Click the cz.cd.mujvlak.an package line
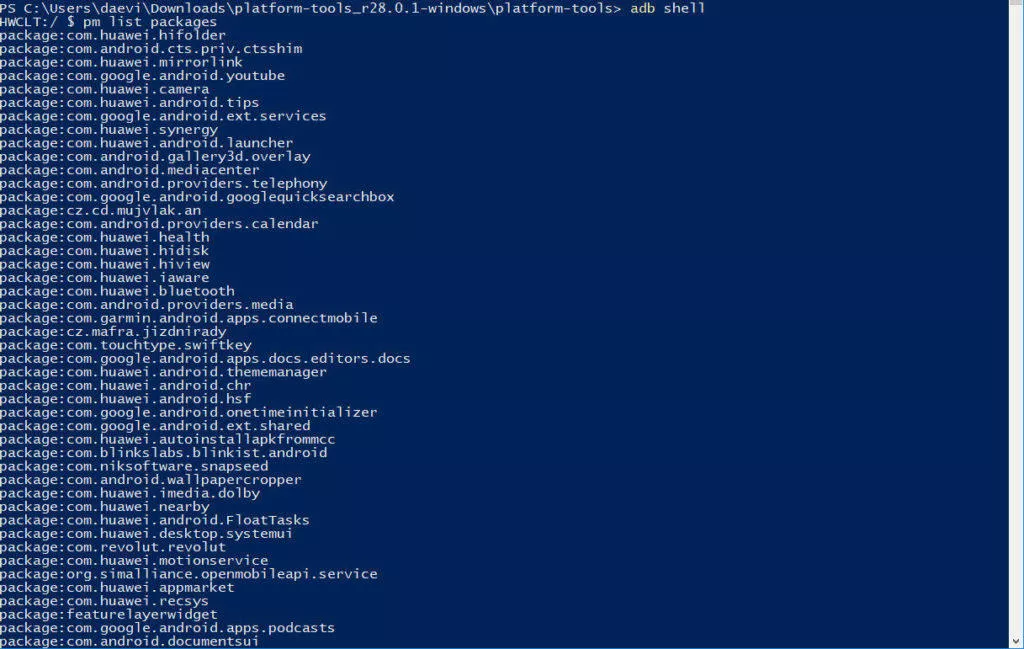The image size is (1024, 649). click(101, 210)
